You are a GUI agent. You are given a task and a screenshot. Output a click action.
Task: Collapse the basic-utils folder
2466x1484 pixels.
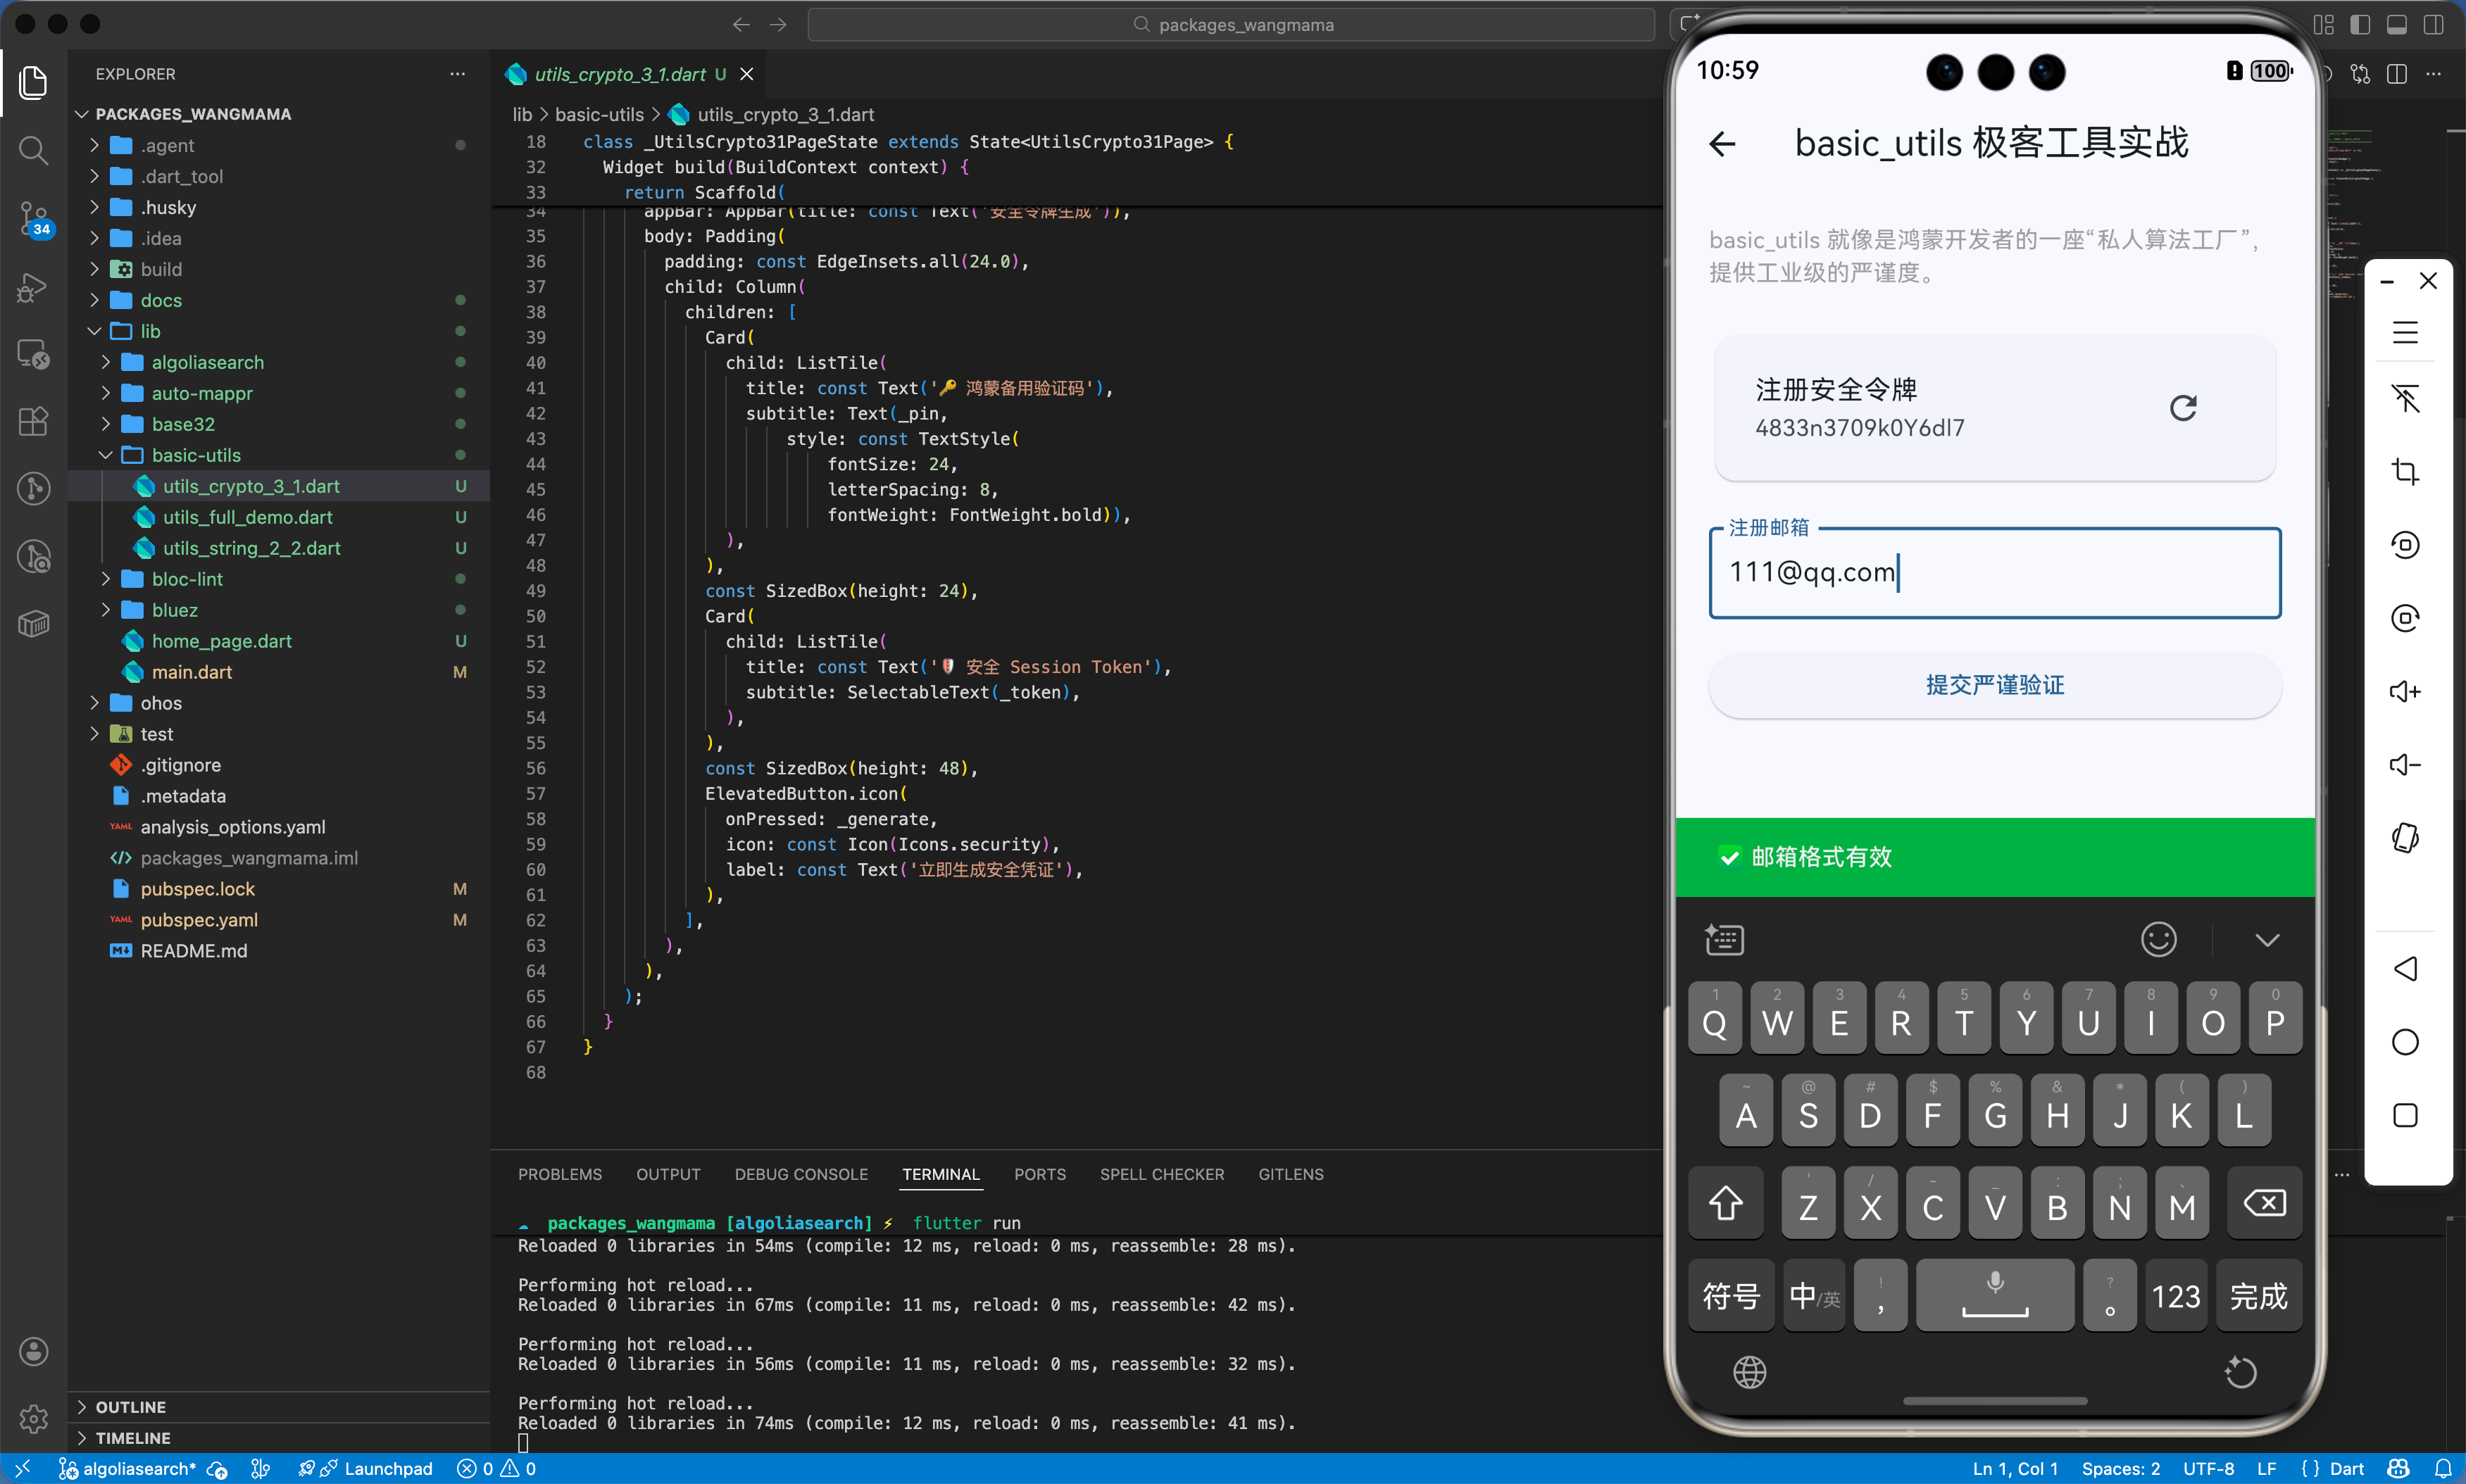pyautogui.click(x=196, y=455)
